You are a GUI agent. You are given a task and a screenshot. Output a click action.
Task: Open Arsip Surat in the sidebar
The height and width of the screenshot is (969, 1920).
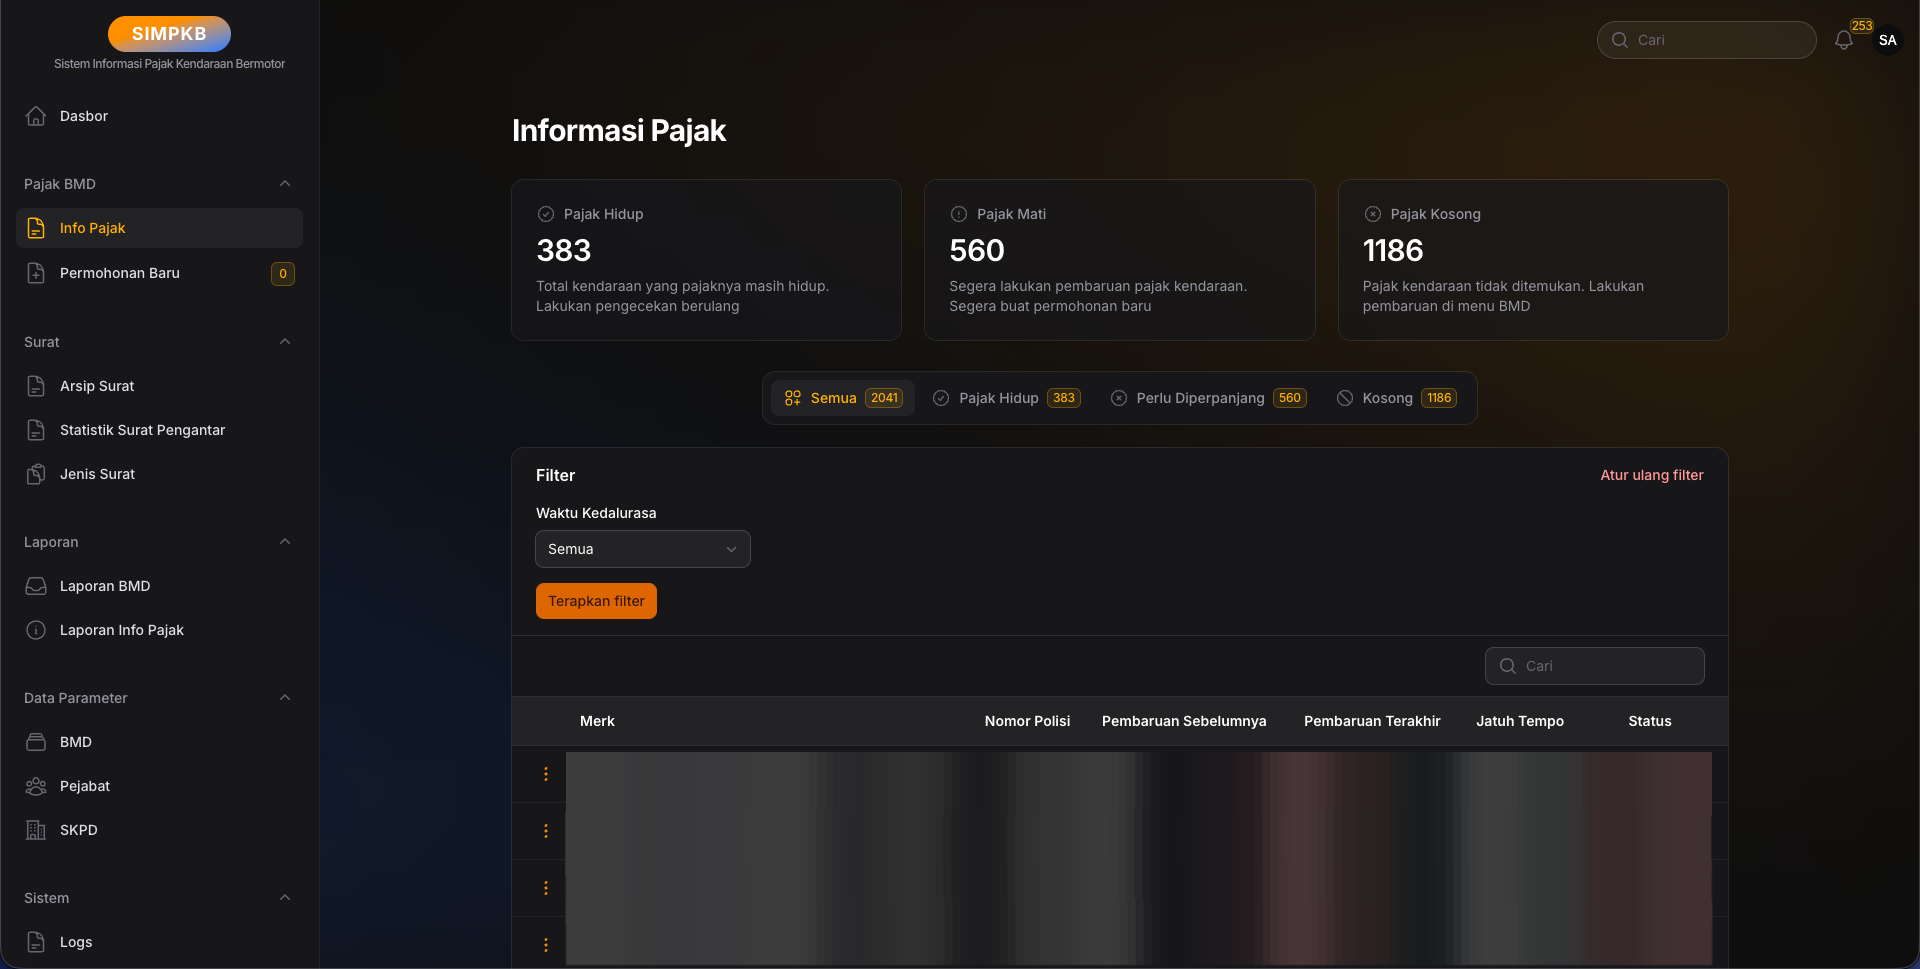click(159, 386)
